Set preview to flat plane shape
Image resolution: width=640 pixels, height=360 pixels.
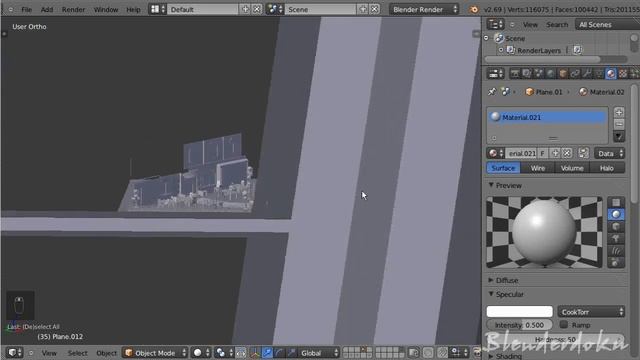(x=616, y=202)
